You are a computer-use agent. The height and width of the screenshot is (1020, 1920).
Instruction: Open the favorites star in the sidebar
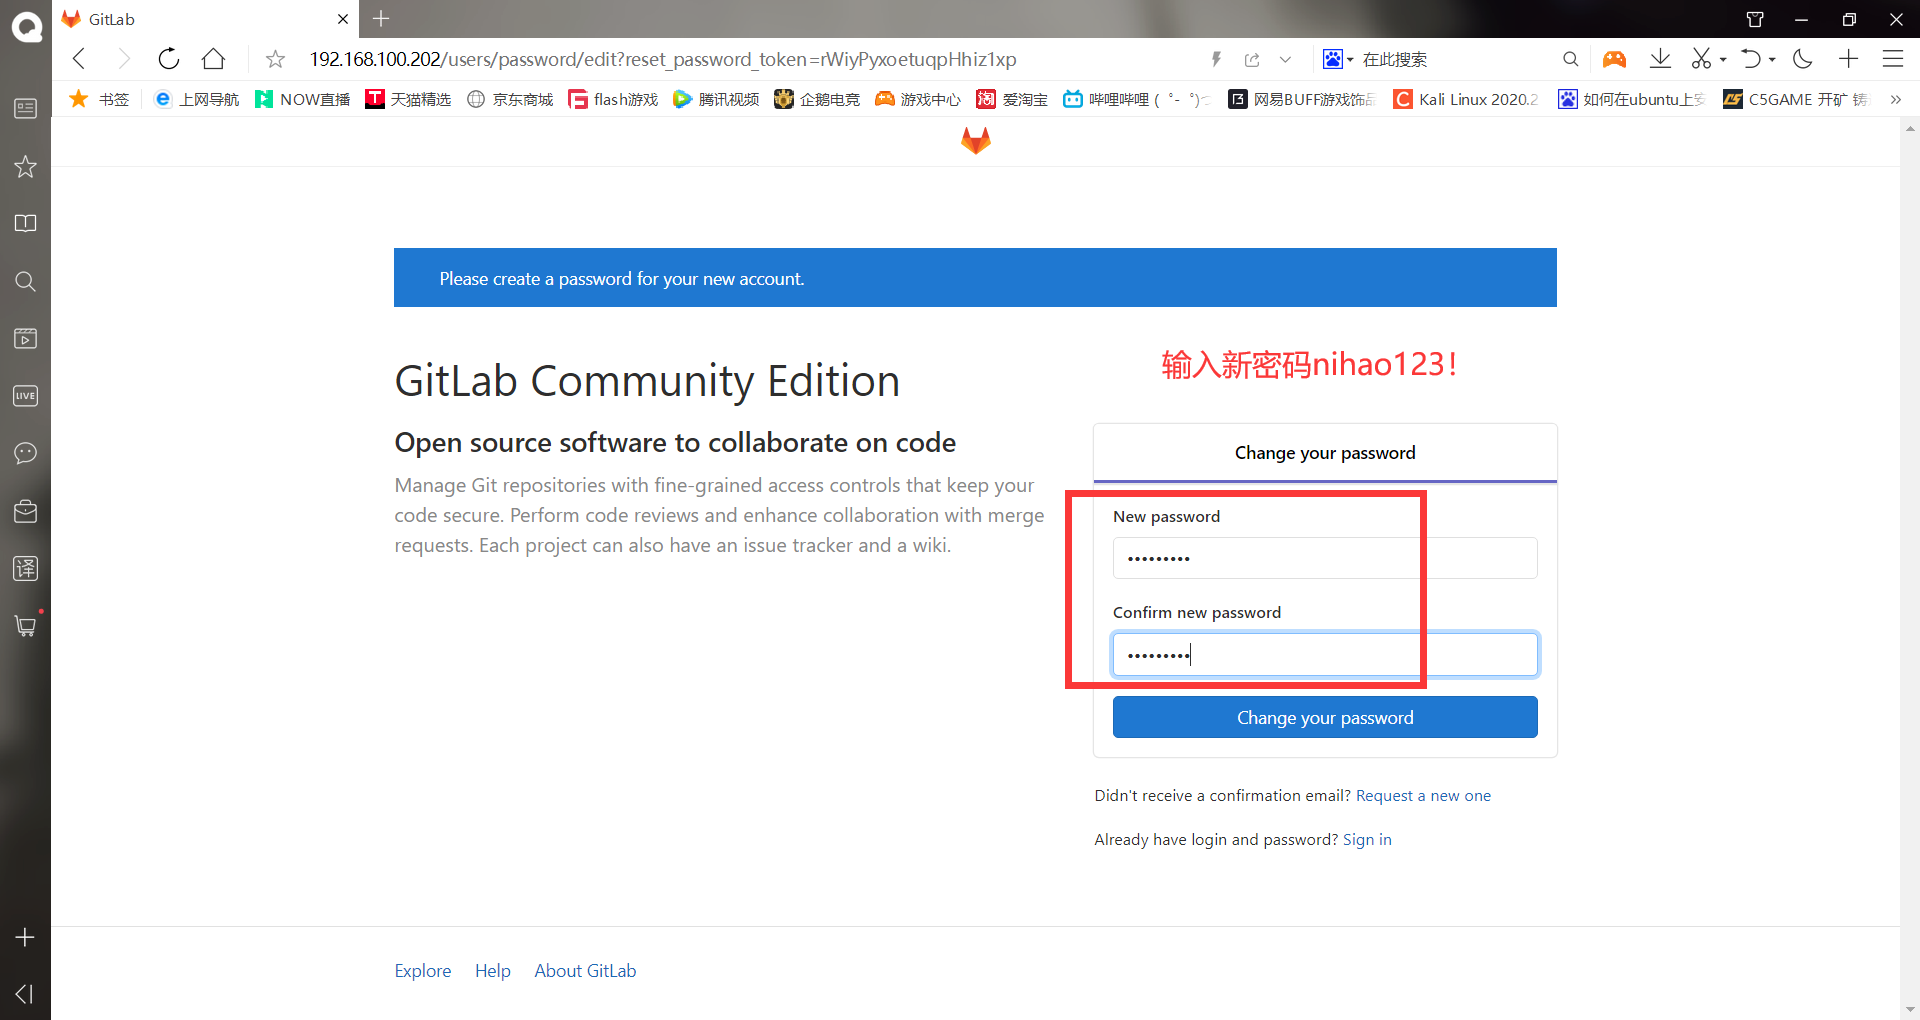click(x=25, y=167)
